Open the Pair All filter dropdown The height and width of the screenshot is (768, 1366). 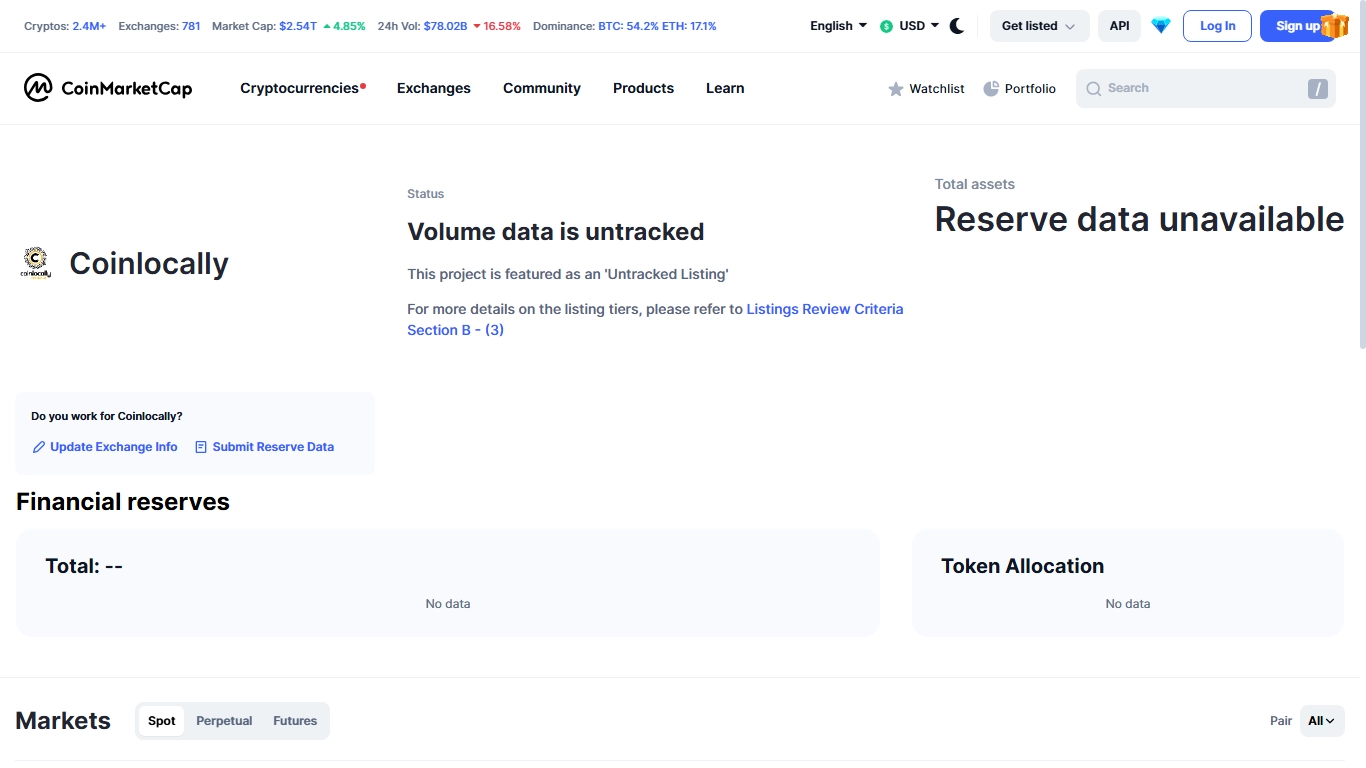tap(1322, 721)
